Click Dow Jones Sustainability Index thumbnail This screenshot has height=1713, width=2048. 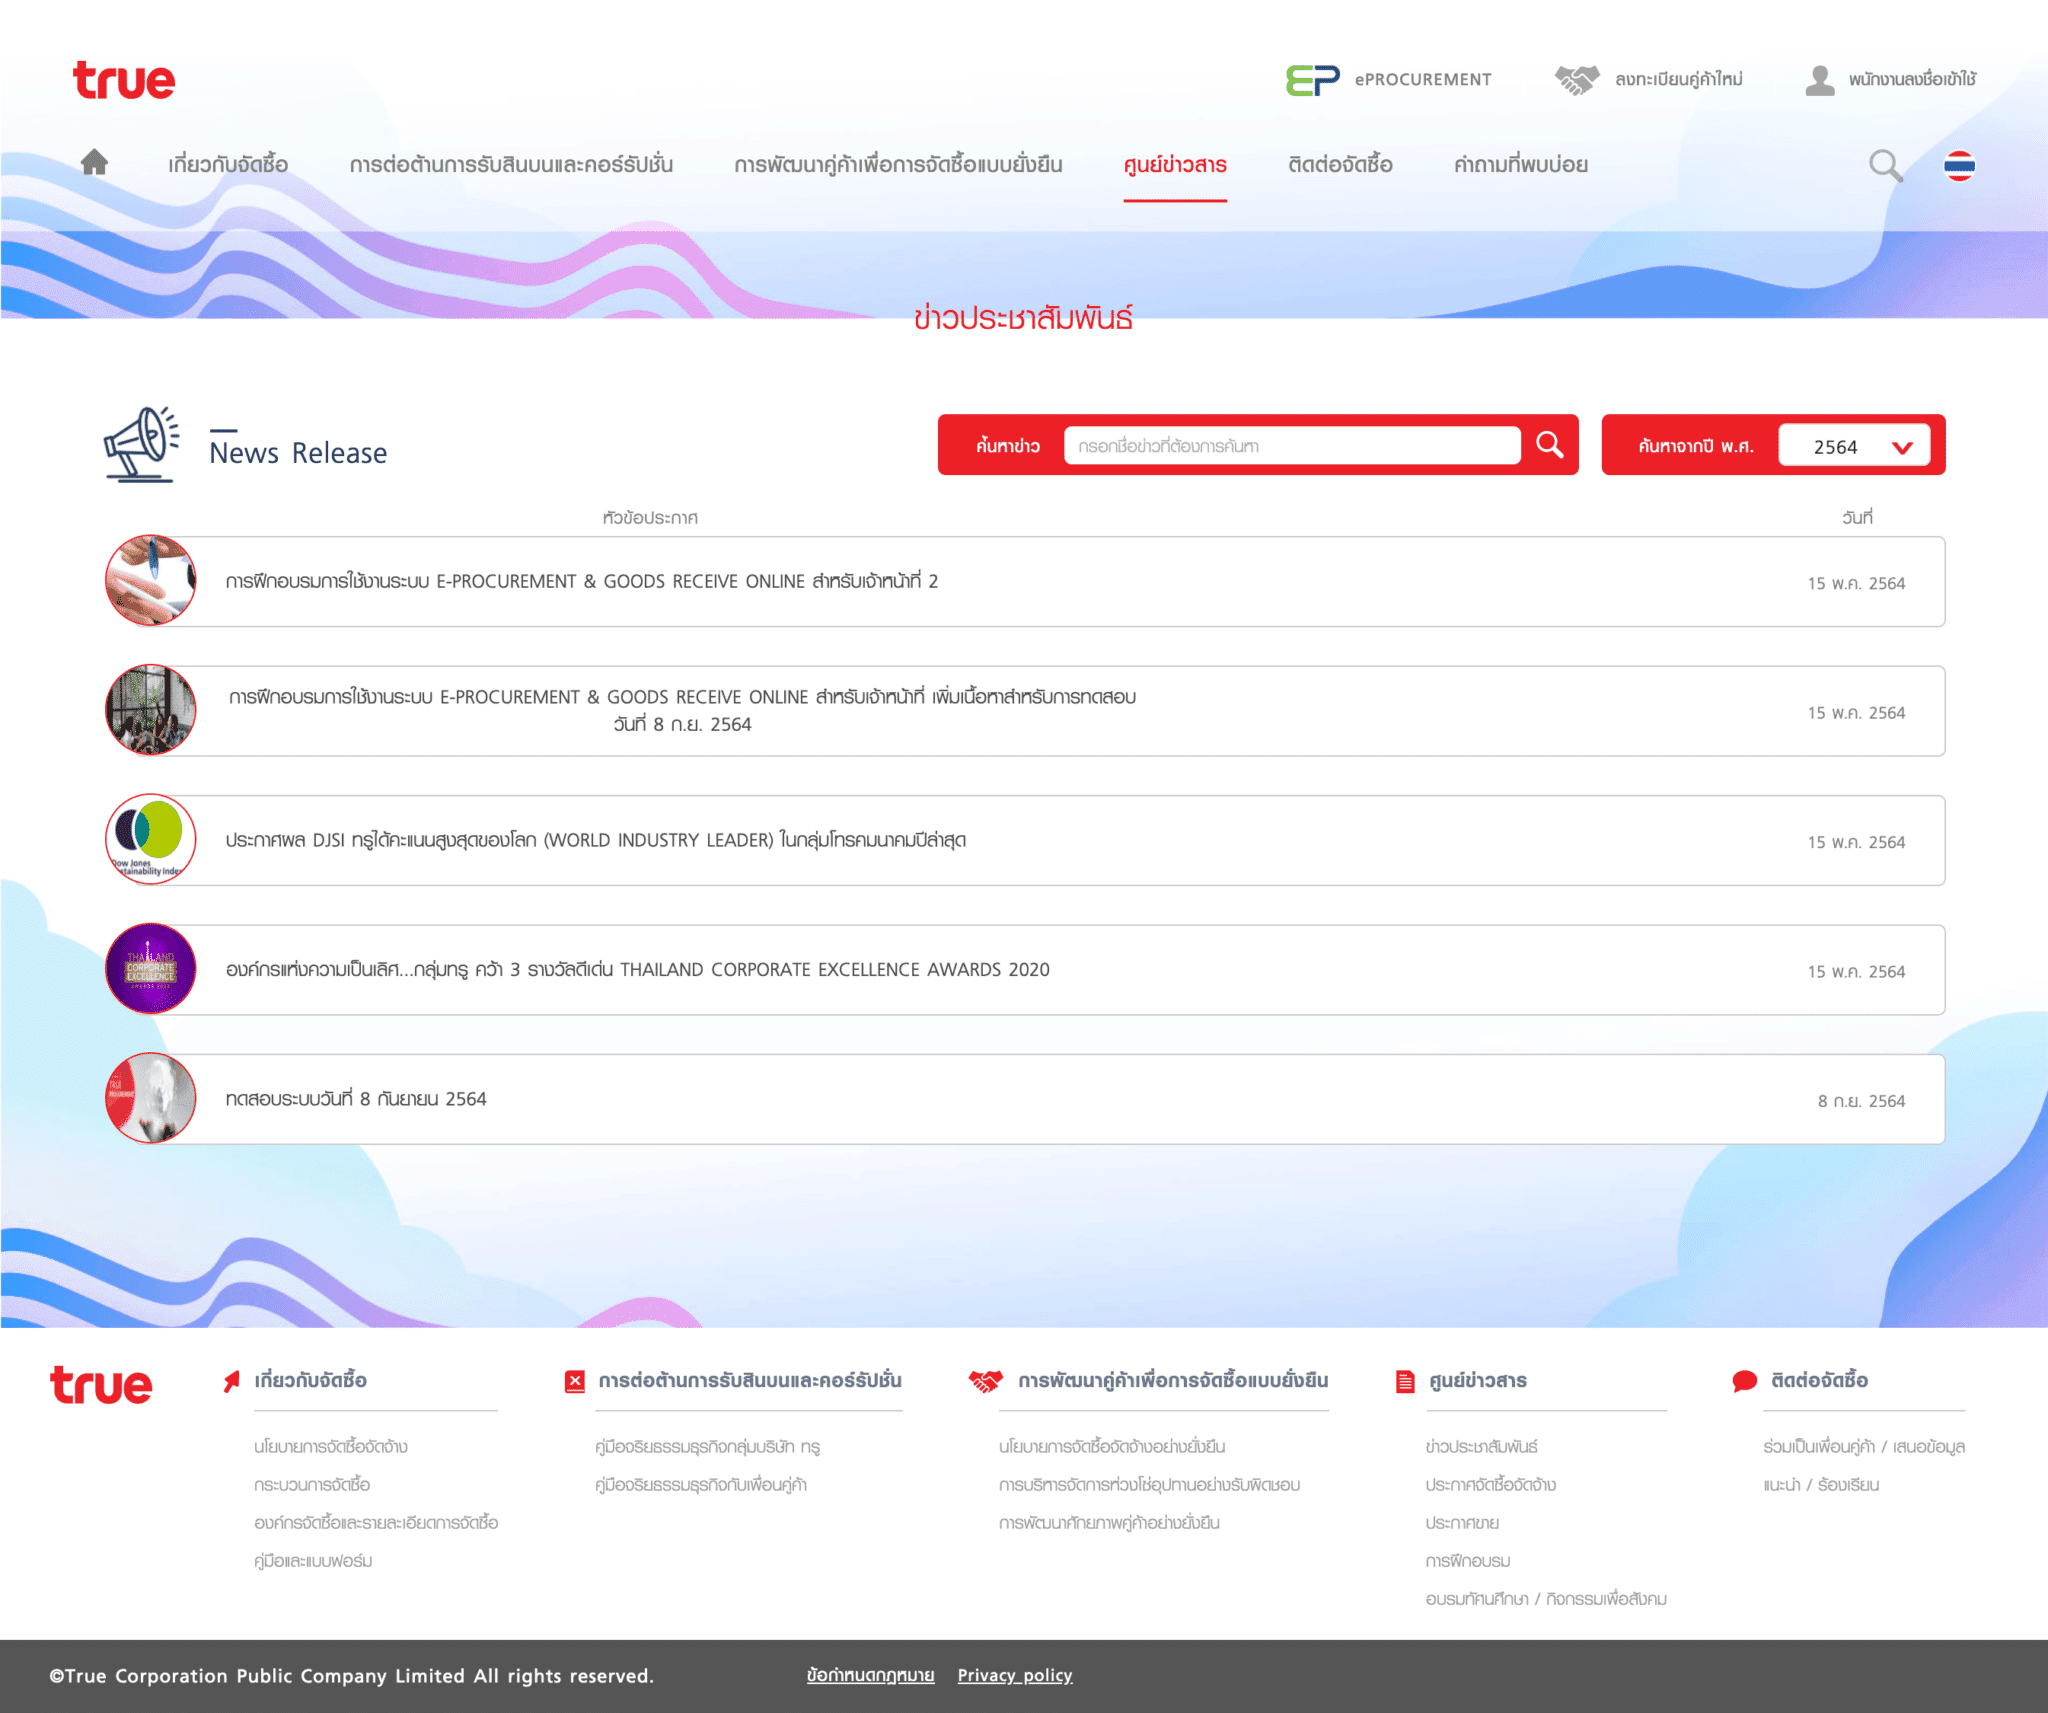[x=151, y=840]
